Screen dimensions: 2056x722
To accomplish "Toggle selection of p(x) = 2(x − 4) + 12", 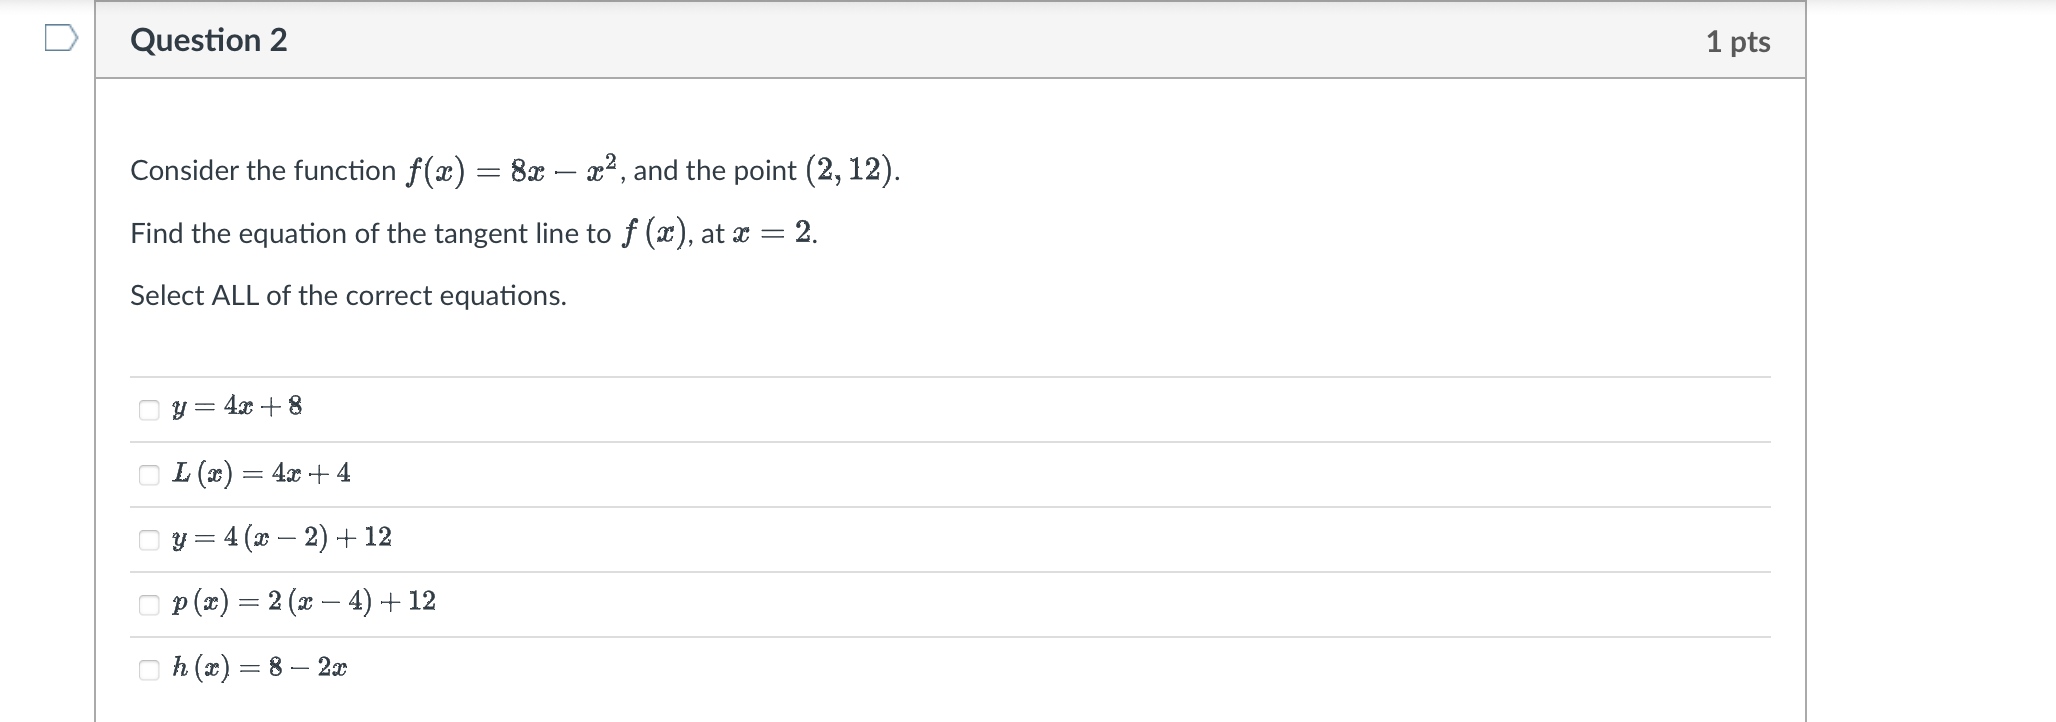I will click(146, 602).
